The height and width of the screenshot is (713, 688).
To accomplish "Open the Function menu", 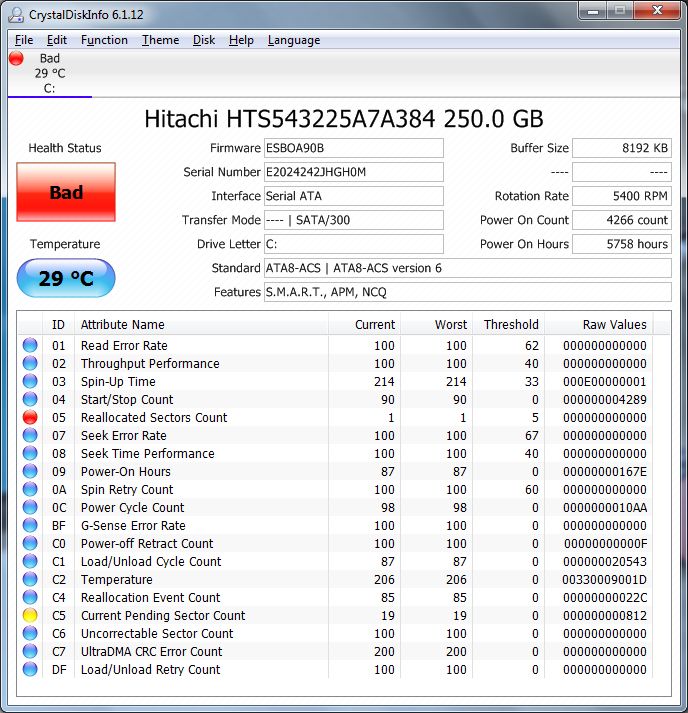I will pyautogui.click(x=104, y=40).
